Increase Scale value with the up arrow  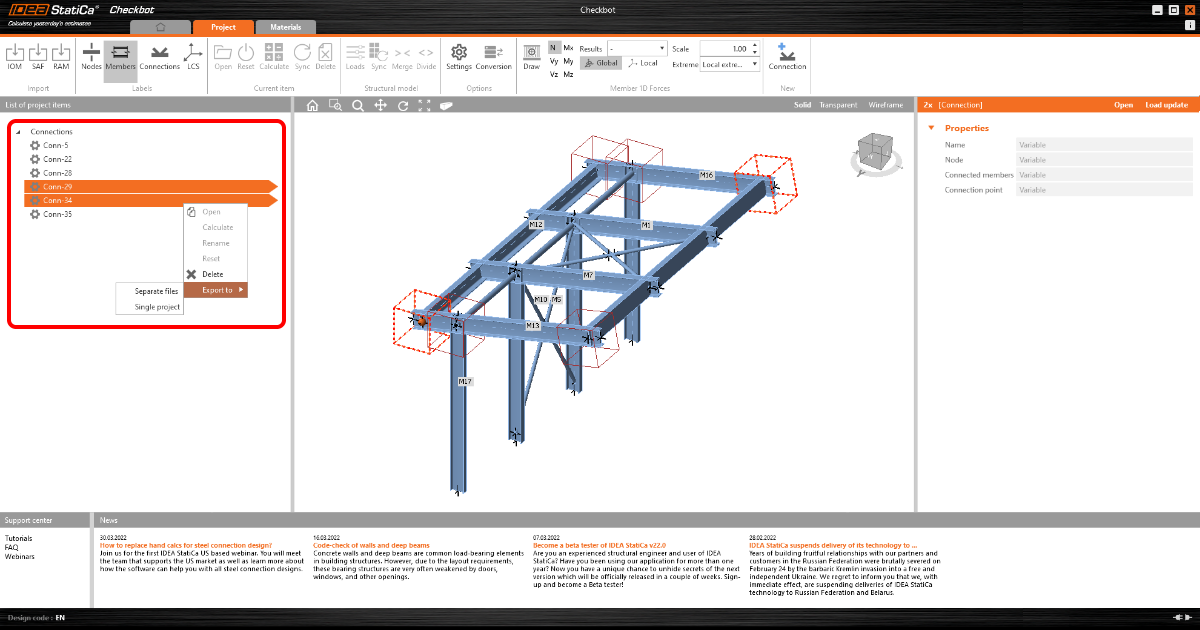coord(755,45)
